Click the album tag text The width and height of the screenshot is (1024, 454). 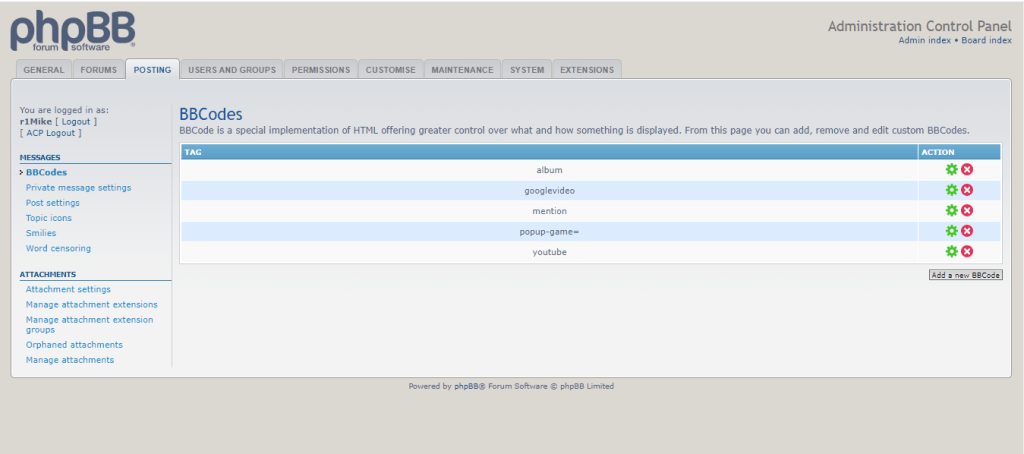(549, 170)
